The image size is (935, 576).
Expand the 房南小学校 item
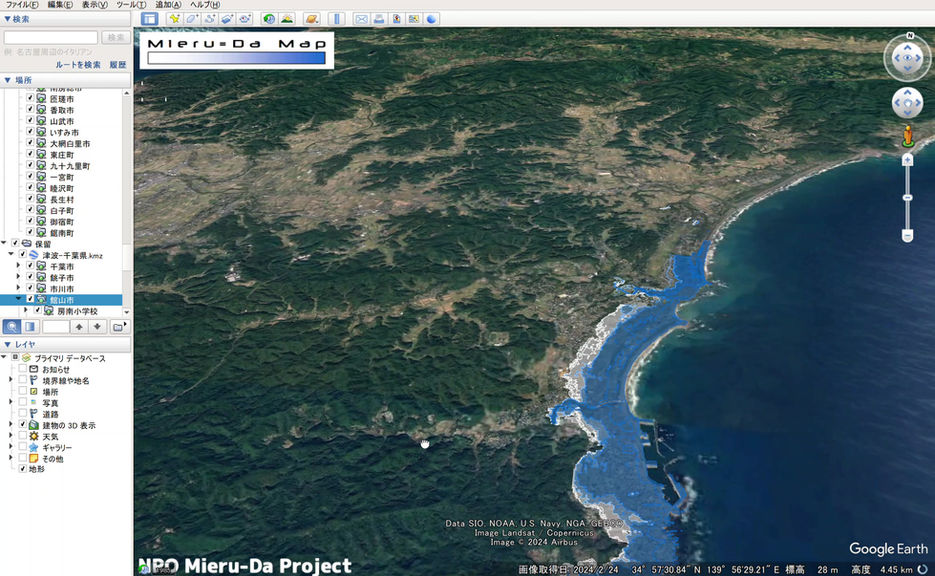[26, 311]
